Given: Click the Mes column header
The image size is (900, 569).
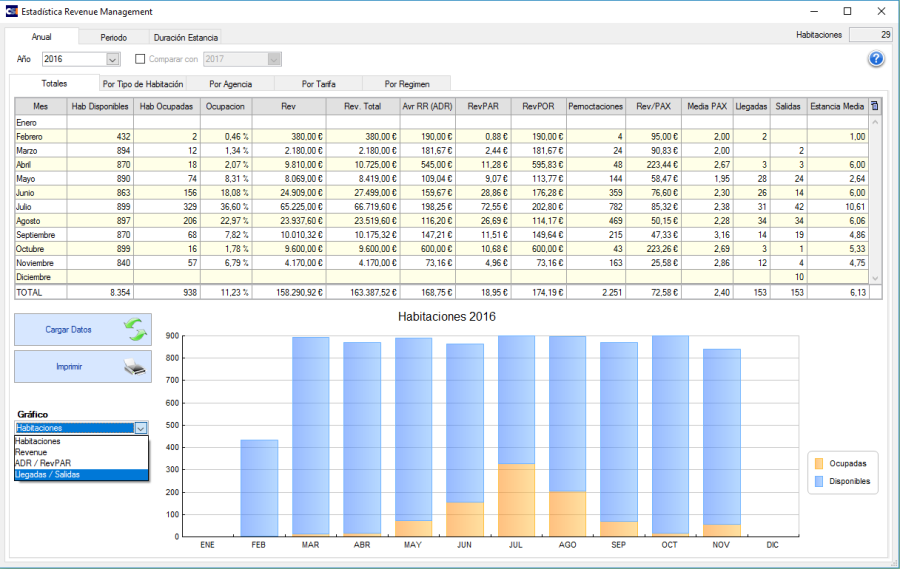Looking at the screenshot, I should [x=41, y=106].
